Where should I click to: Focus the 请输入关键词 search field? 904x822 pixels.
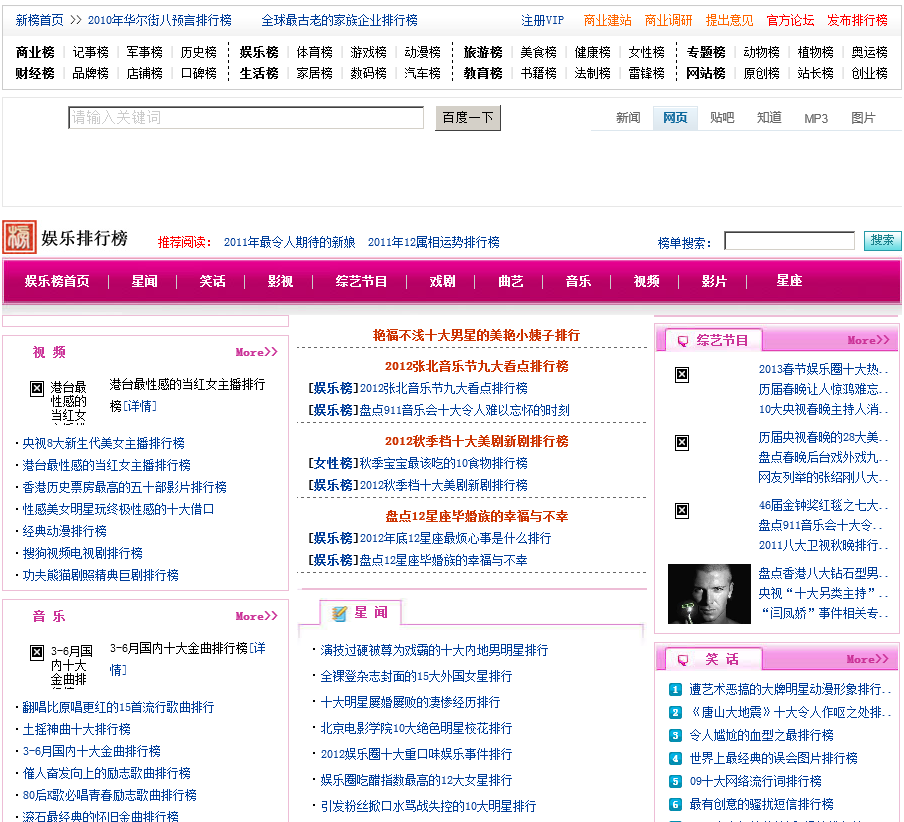click(246, 118)
